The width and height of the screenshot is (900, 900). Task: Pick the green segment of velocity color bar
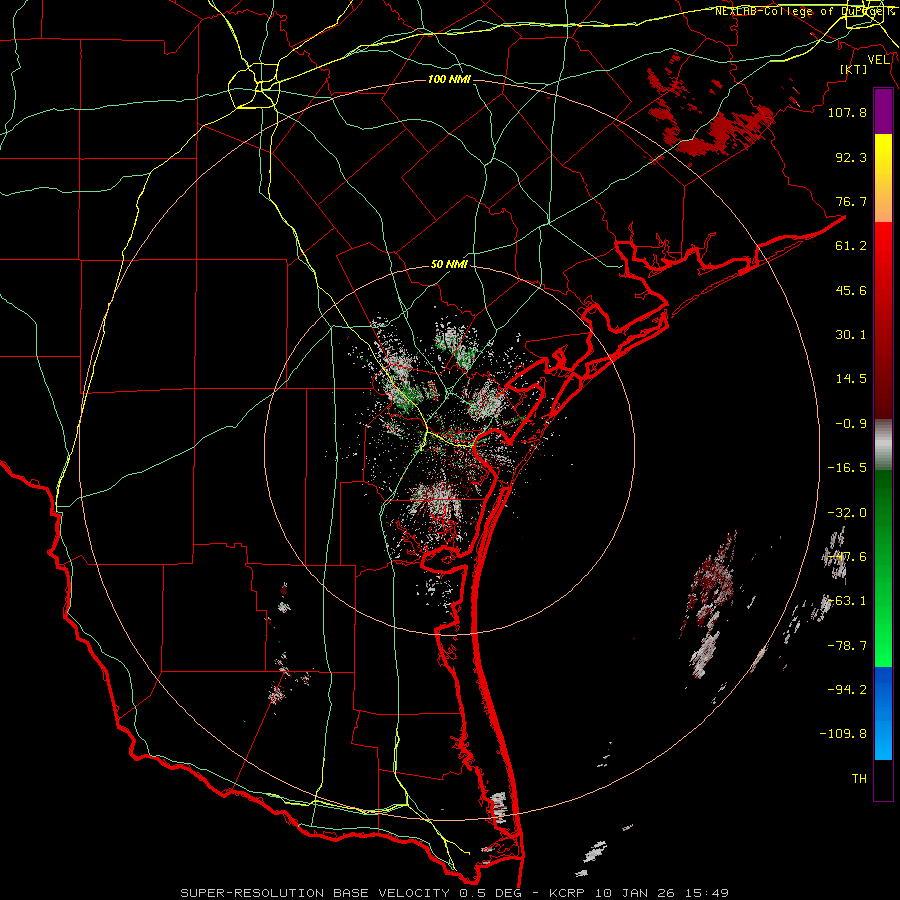883,568
